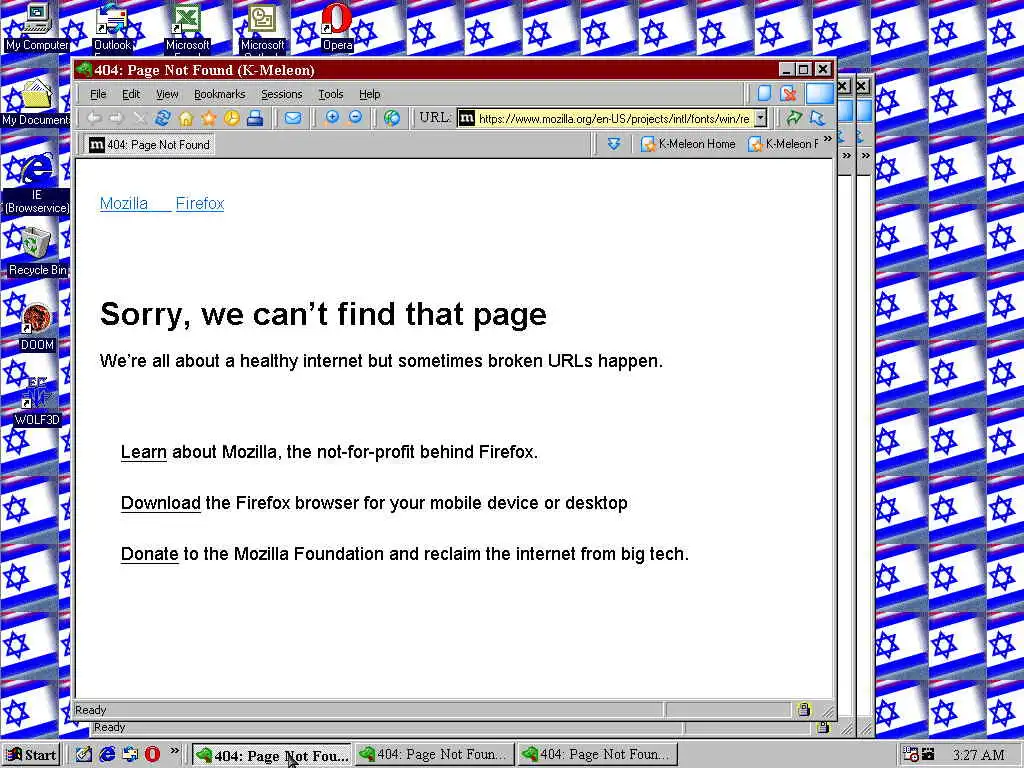The height and width of the screenshot is (768, 1024).
Task: Click the Donate link
Action: coord(150,554)
